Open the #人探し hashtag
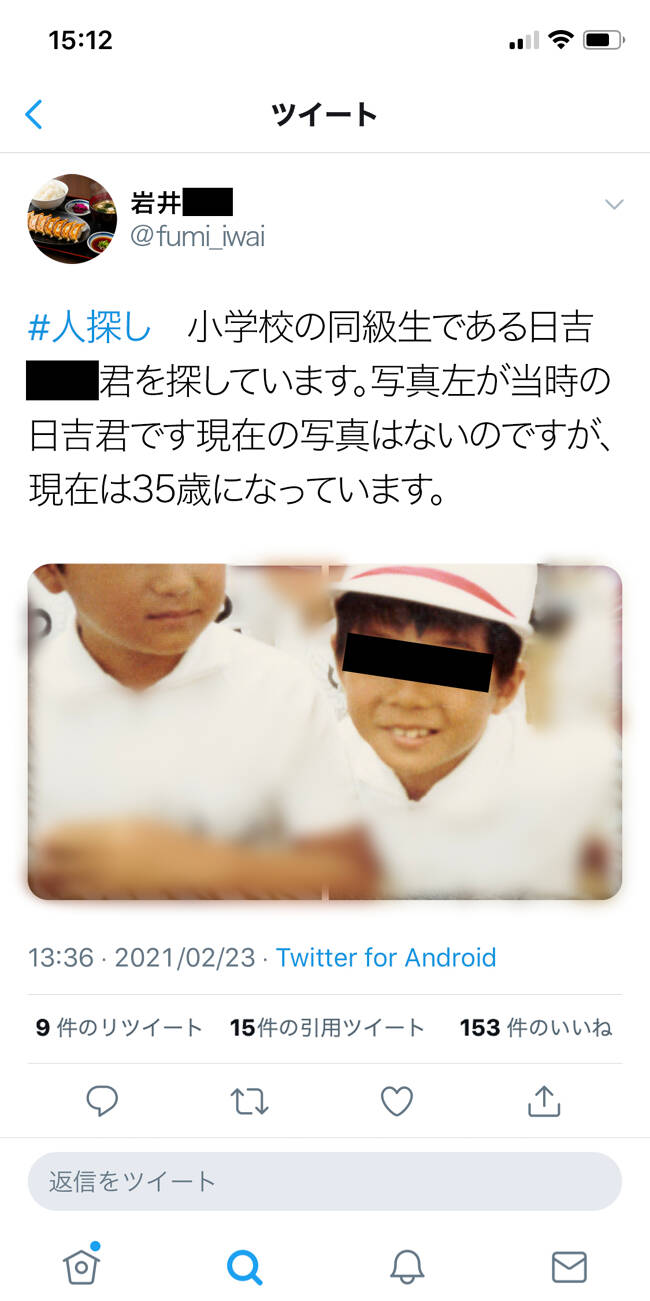Image resolution: width=650 pixels, height=1301 pixels. pyautogui.click(x=90, y=327)
